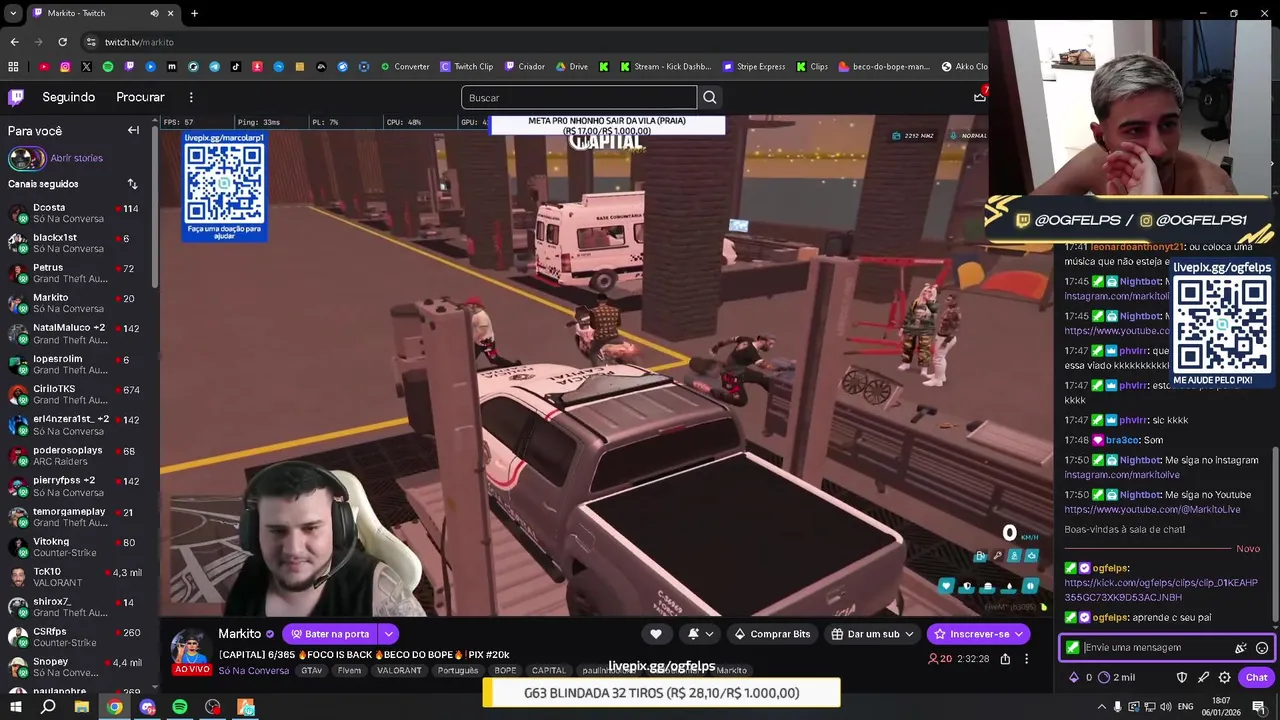The height and width of the screenshot is (720, 1280).
Task: Open the Twitch home logo
Action: click(16, 97)
